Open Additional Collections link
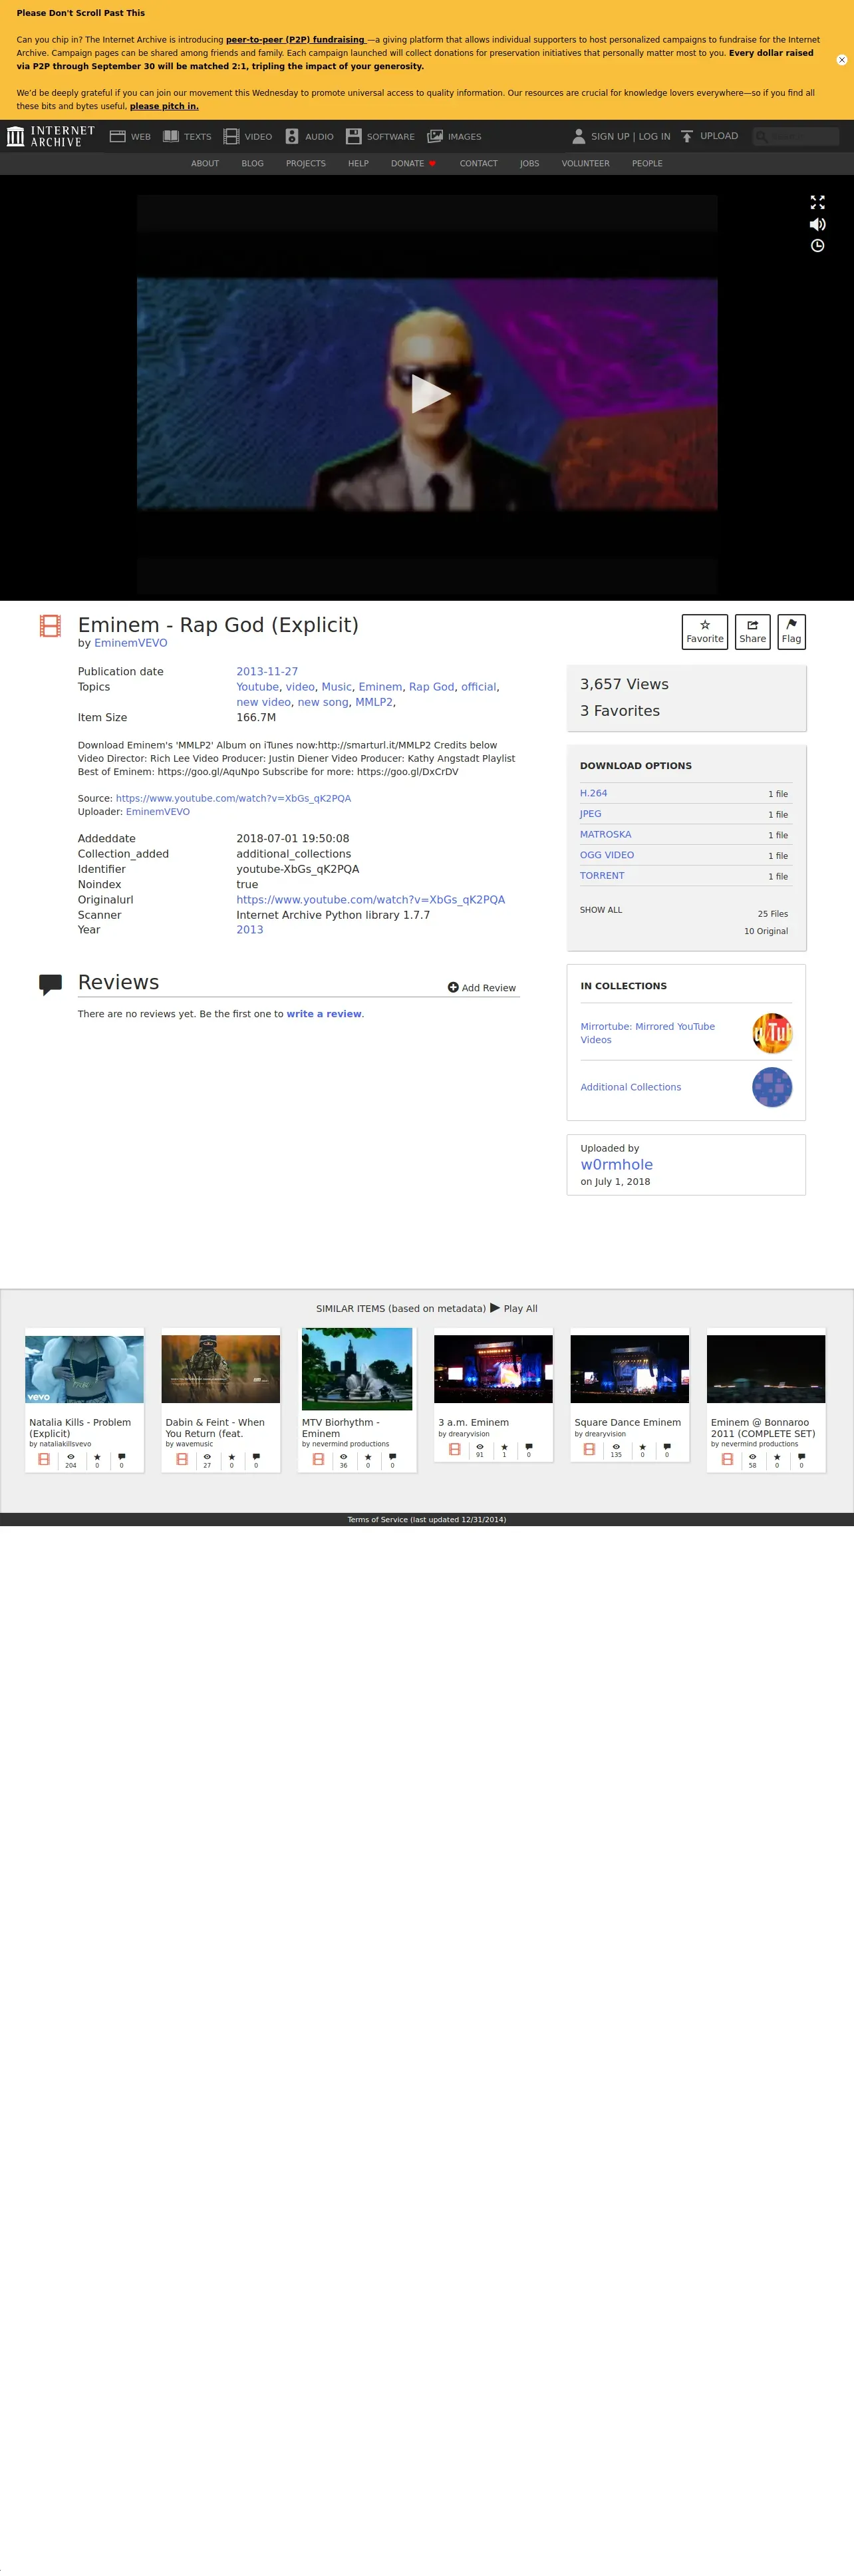The height and width of the screenshot is (2576, 854). click(630, 1087)
